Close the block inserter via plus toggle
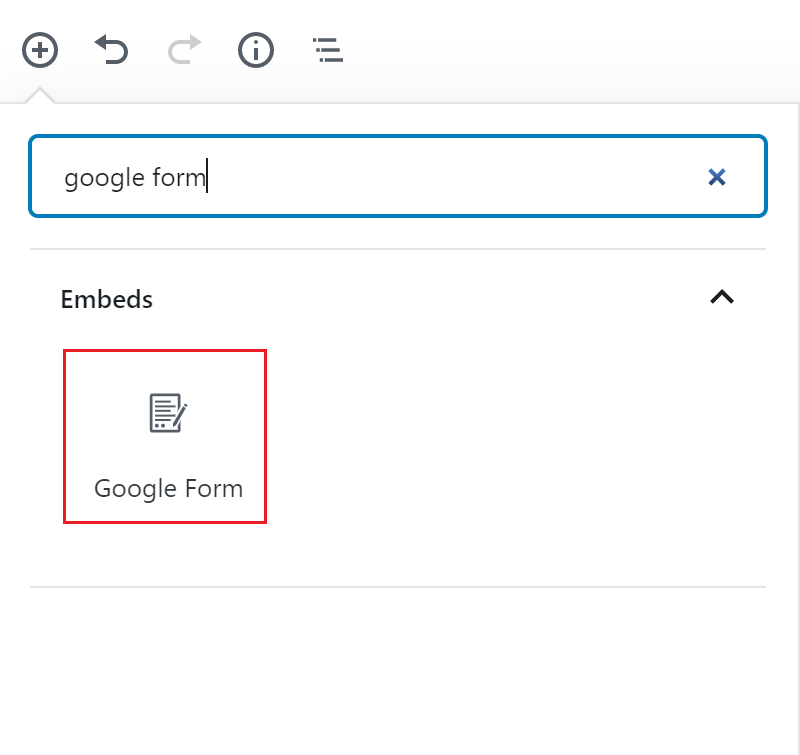 tap(40, 50)
